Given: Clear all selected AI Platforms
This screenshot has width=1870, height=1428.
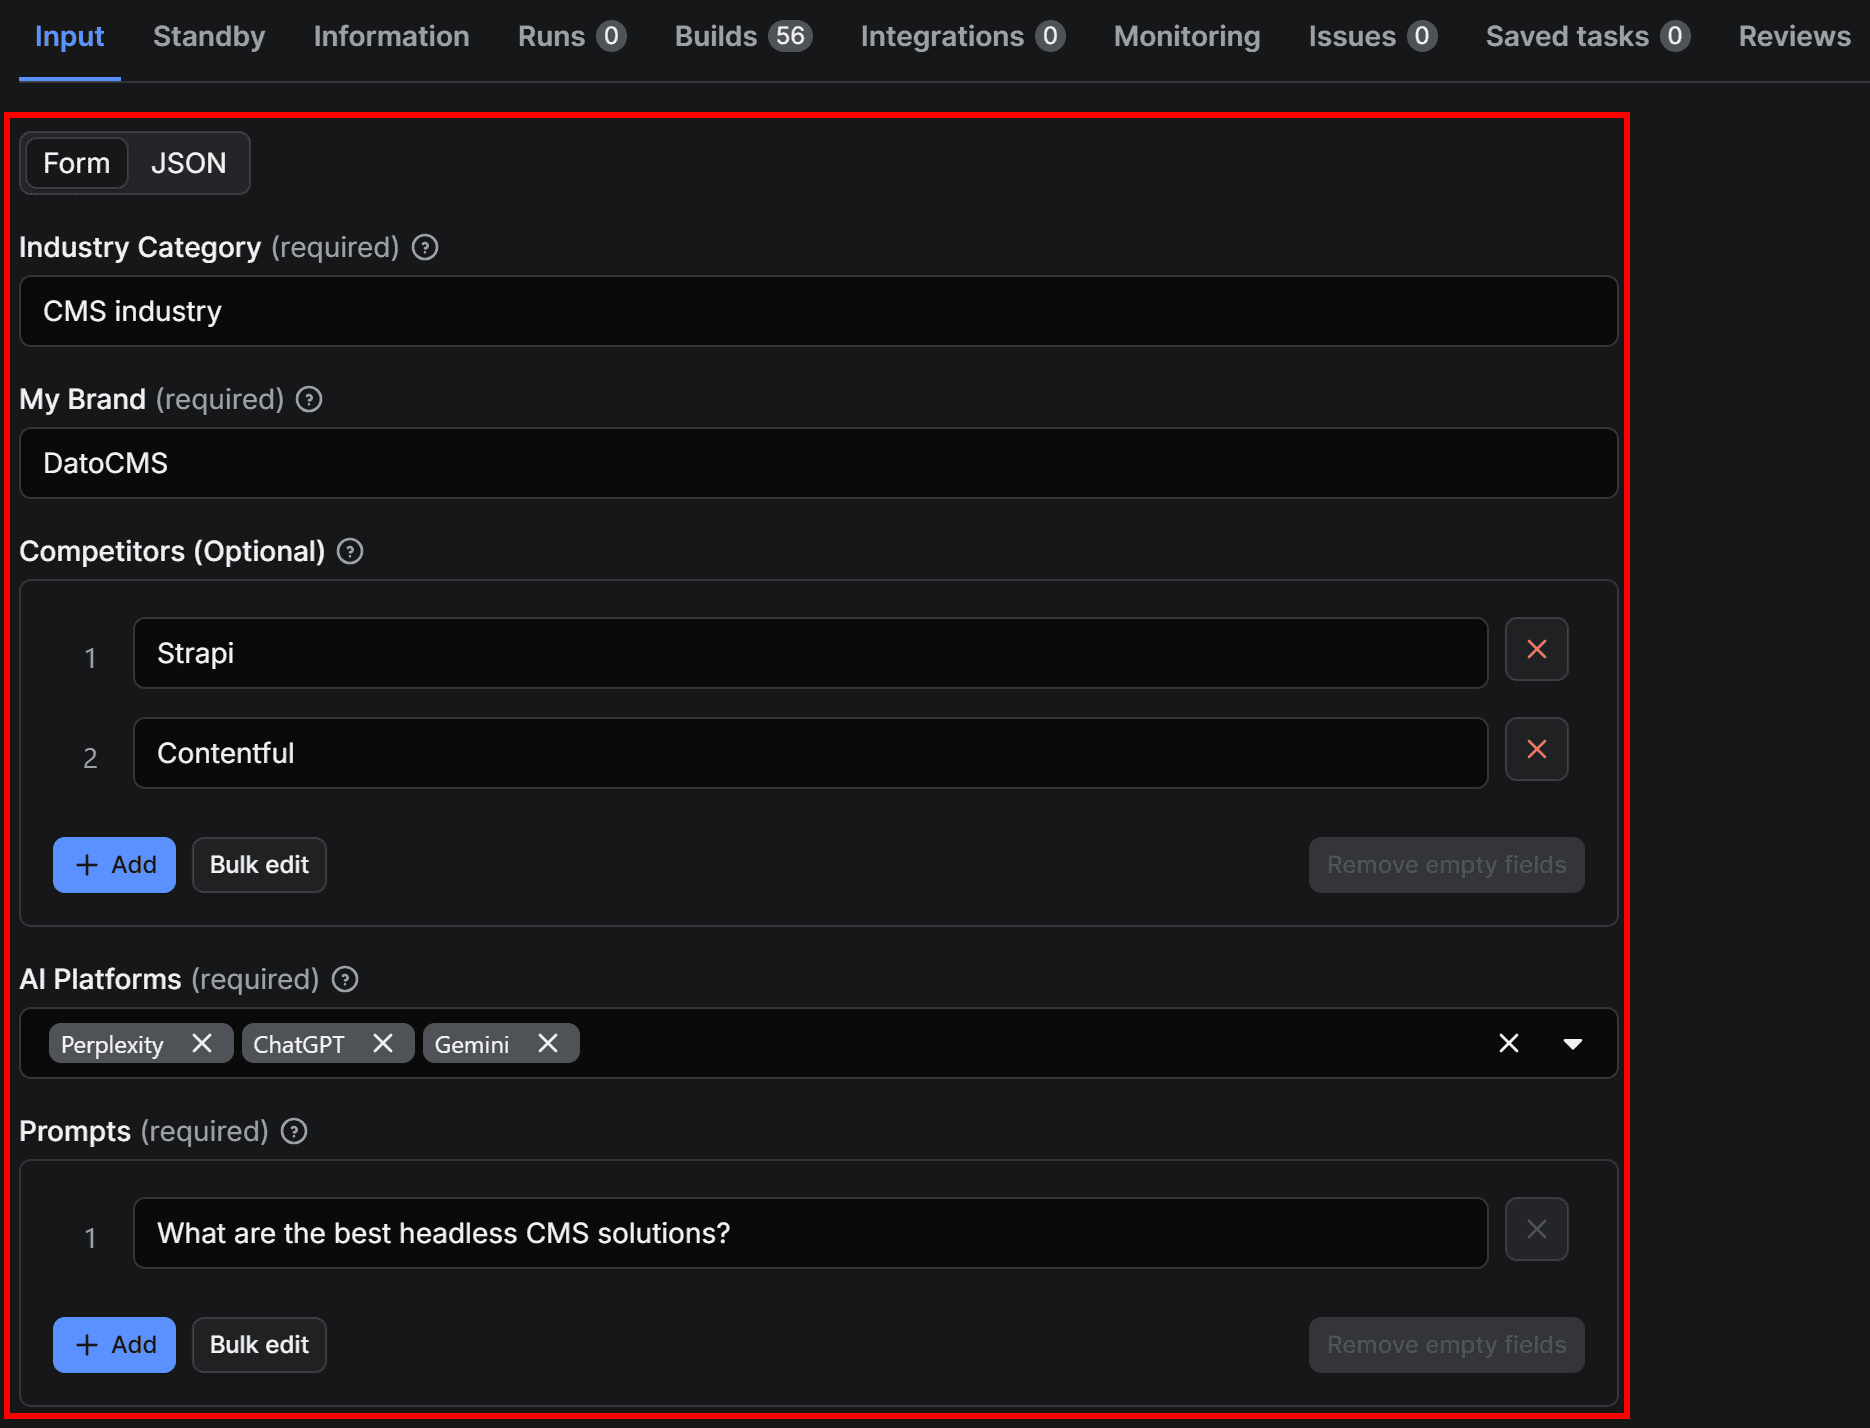Looking at the screenshot, I should click(x=1509, y=1043).
